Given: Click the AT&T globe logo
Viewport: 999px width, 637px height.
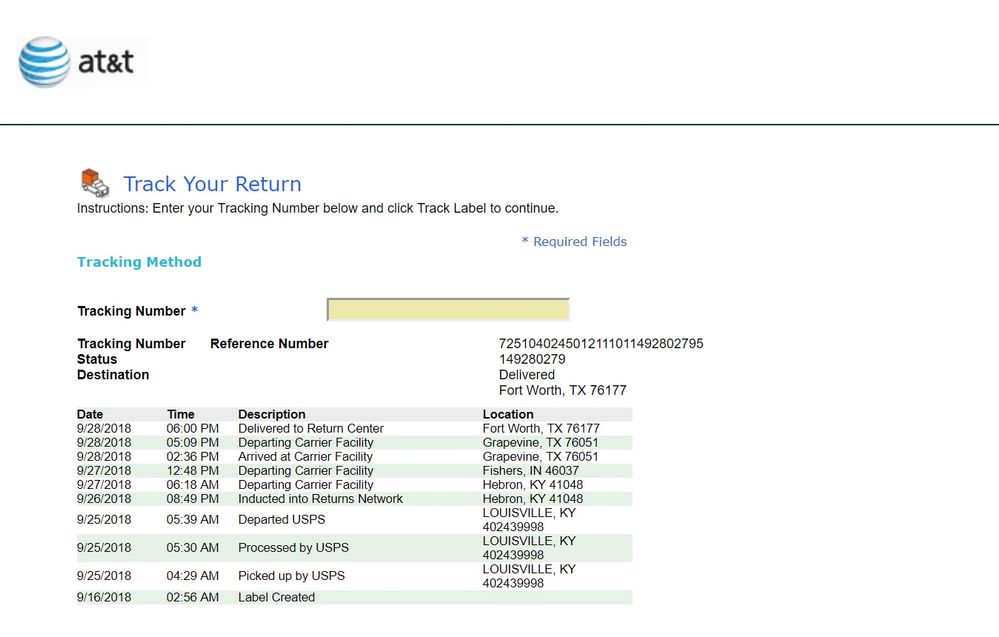Looking at the screenshot, I should coord(44,62).
